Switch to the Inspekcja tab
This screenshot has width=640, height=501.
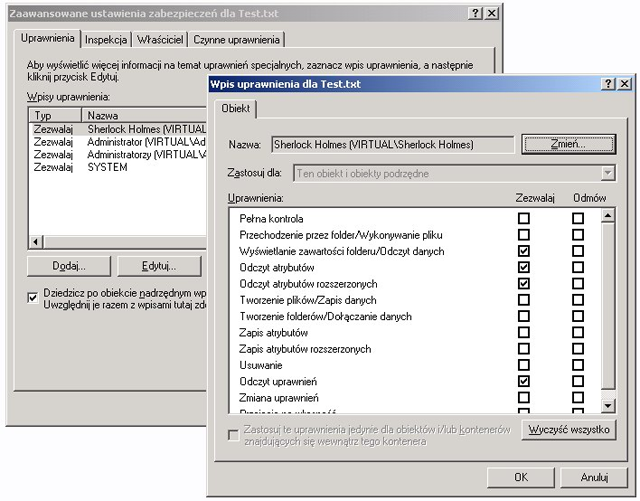click(x=105, y=39)
